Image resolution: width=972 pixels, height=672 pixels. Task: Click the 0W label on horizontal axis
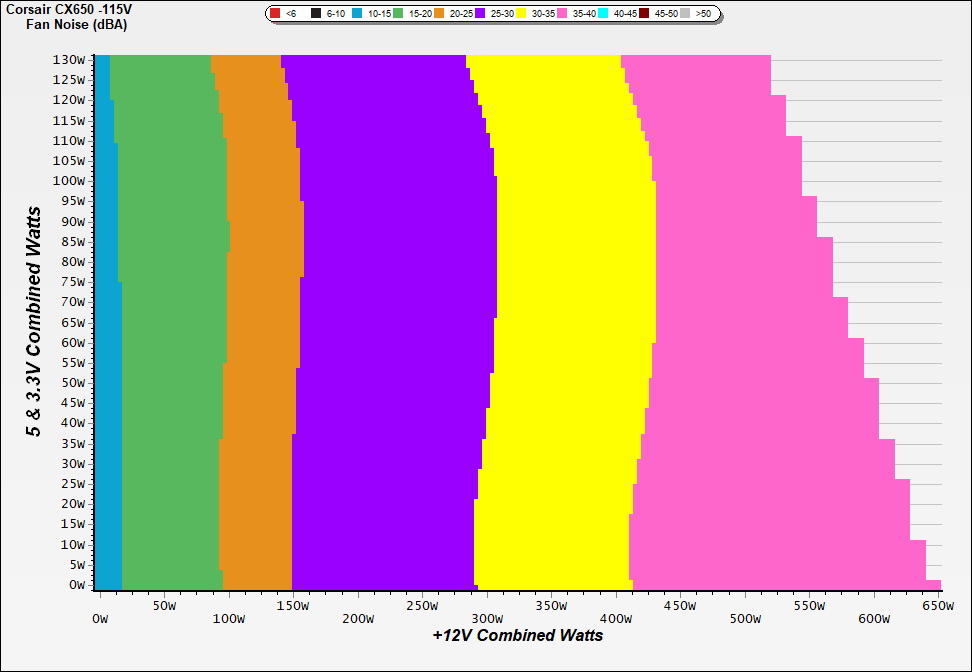[x=99, y=619]
